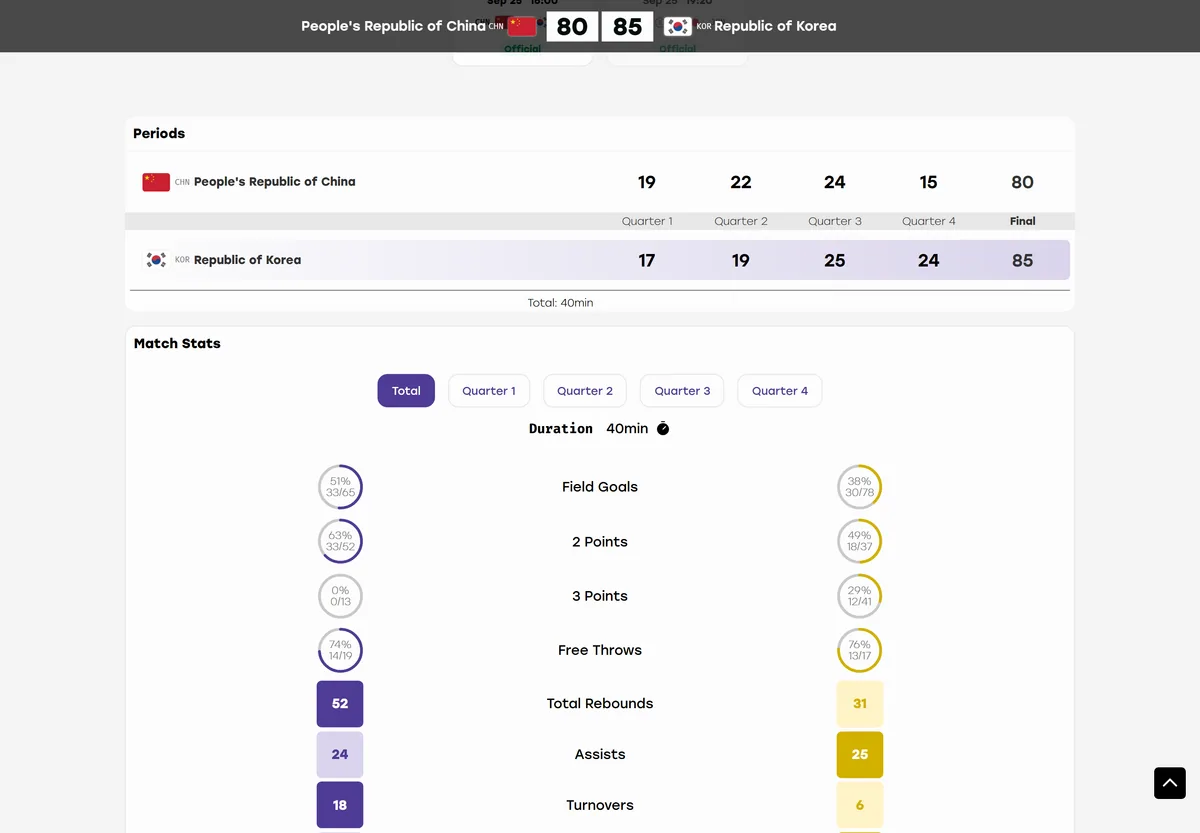Open People's Republic of China team link
The width and height of the screenshot is (1200, 833).
point(274,182)
